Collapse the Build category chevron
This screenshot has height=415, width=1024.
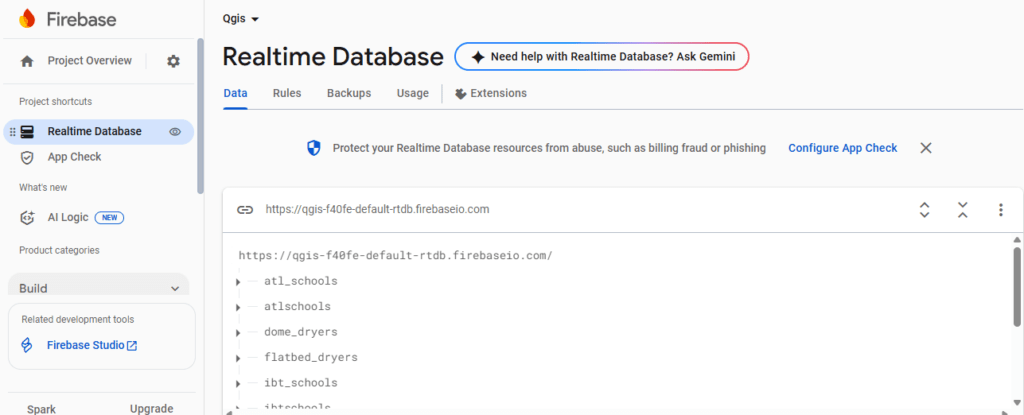point(174,288)
